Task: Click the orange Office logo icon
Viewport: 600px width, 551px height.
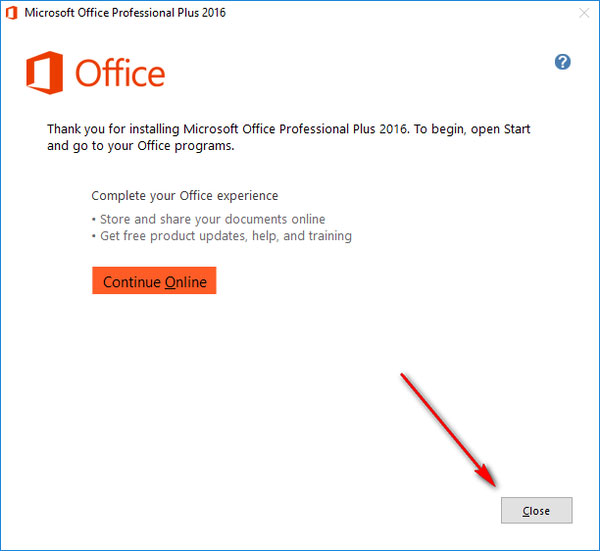Action: [46, 73]
